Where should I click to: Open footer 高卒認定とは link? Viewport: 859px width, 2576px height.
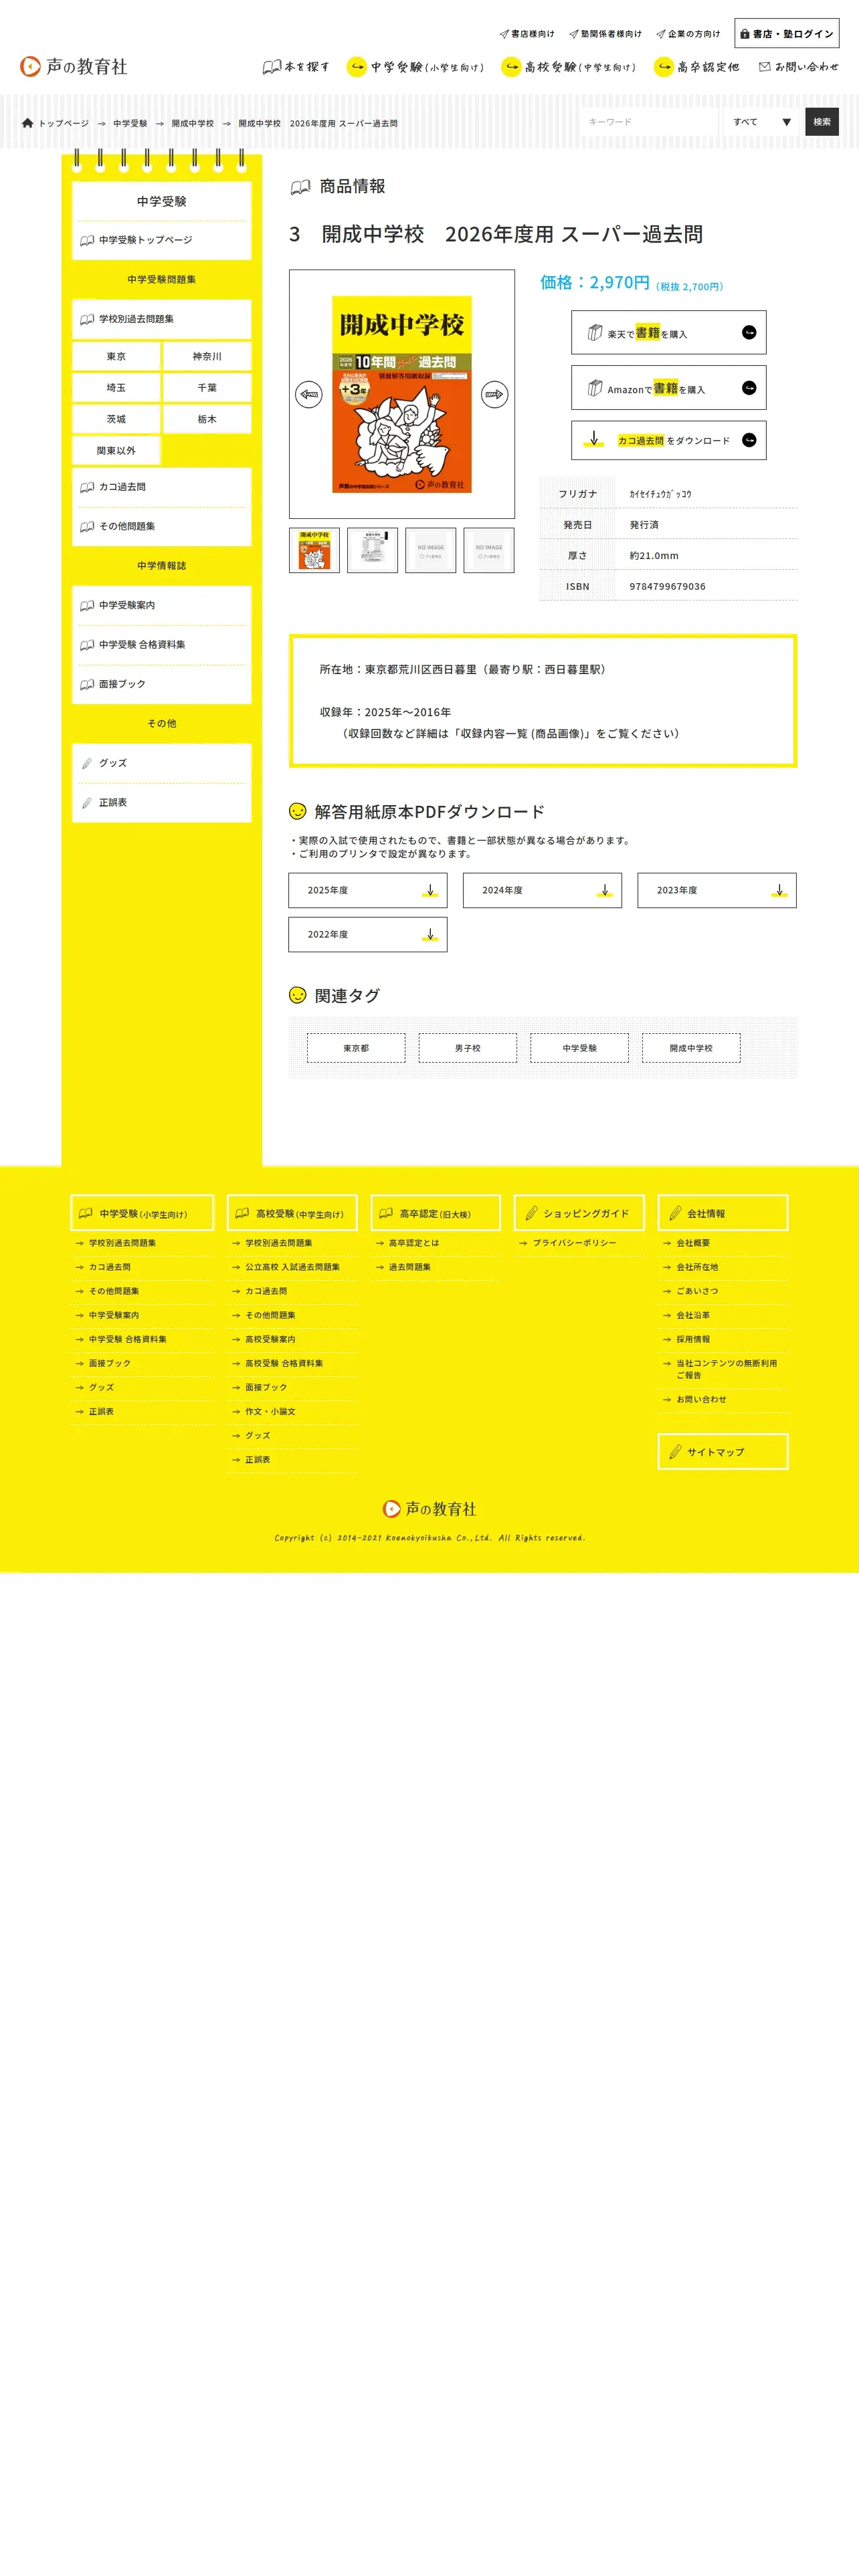pos(414,1243)
